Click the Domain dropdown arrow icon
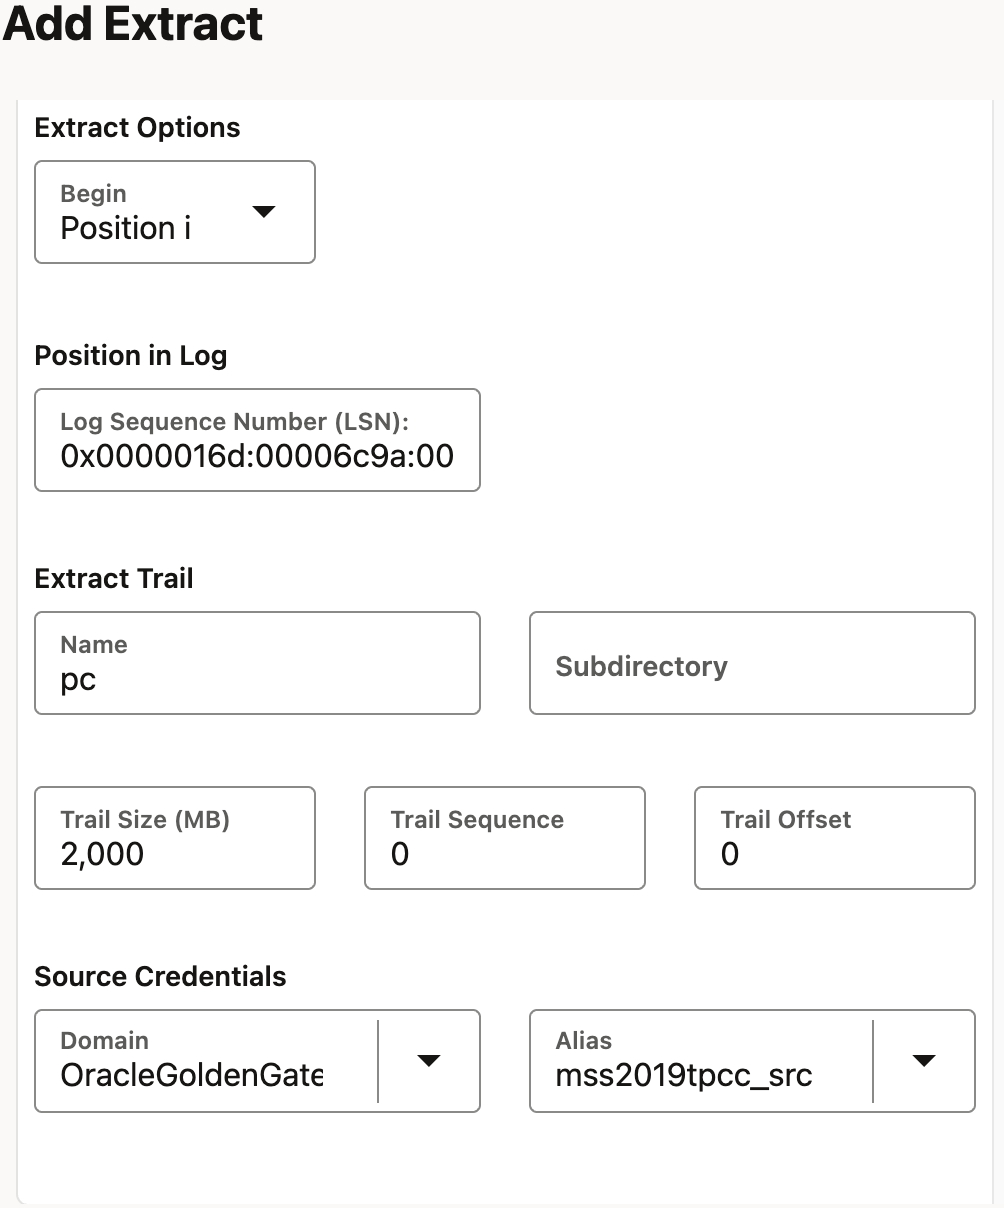Screen dimensions: 1004x1208 pyautogui.click(x=428, y=1061)
